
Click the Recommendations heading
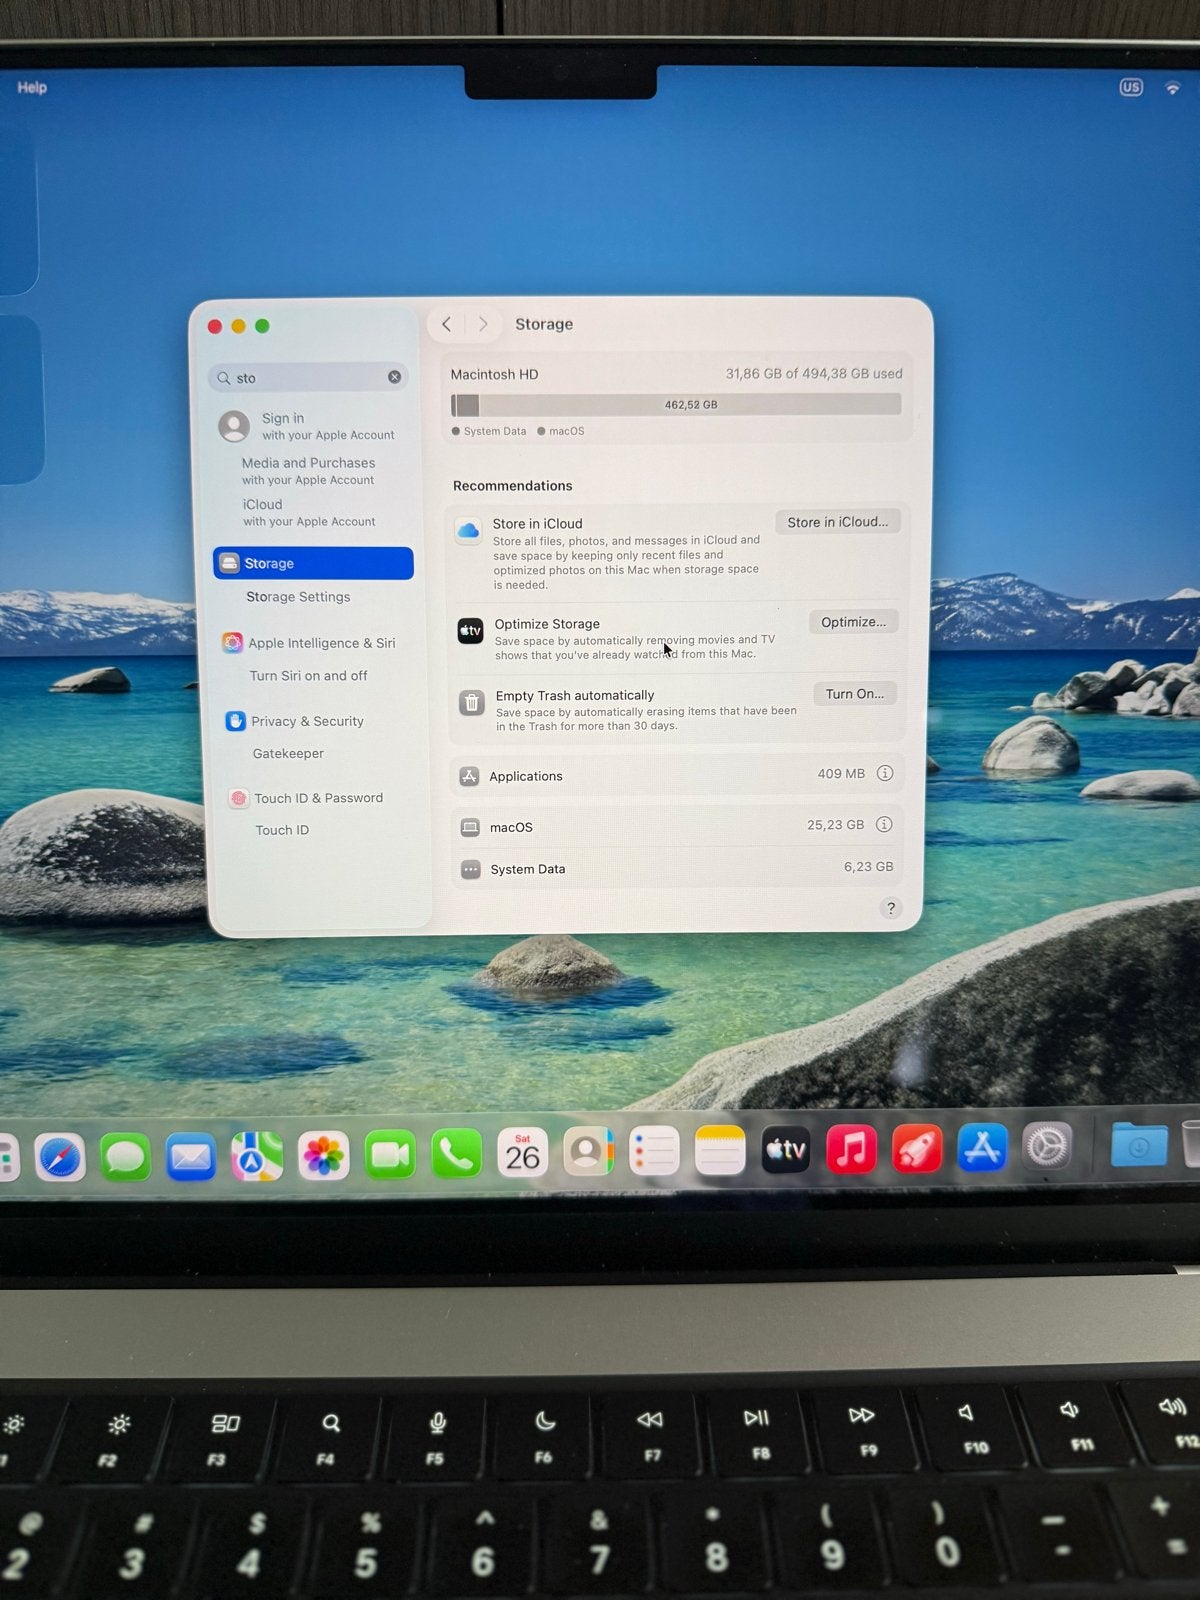(x=513, y=486)
